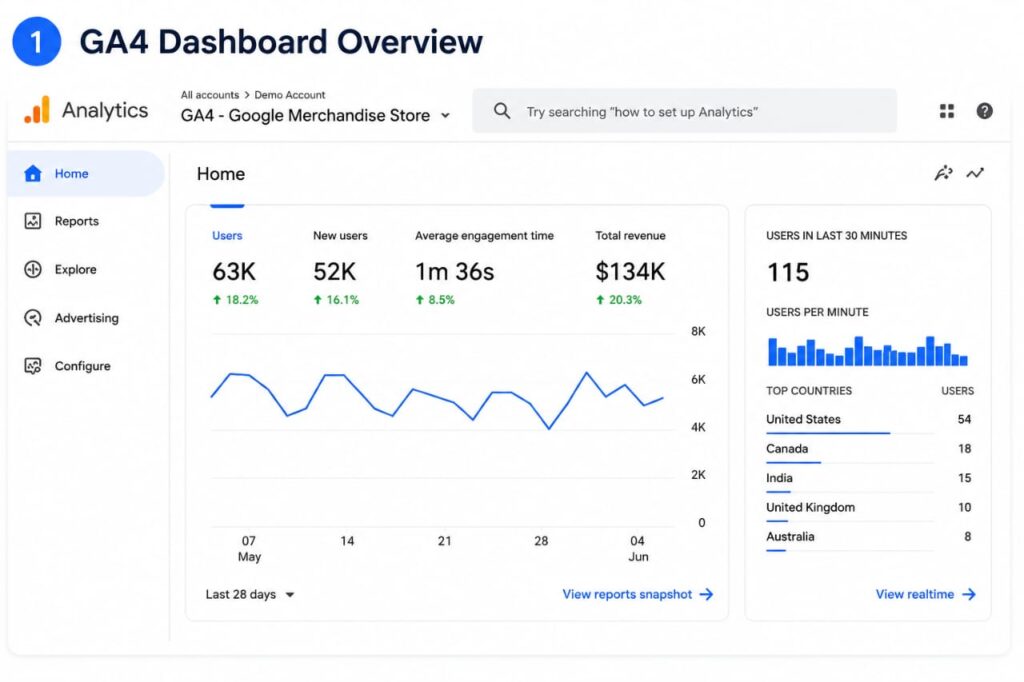1024x682 pixels.
Task: Click the Home page title
Action: [x=221, y=174]
